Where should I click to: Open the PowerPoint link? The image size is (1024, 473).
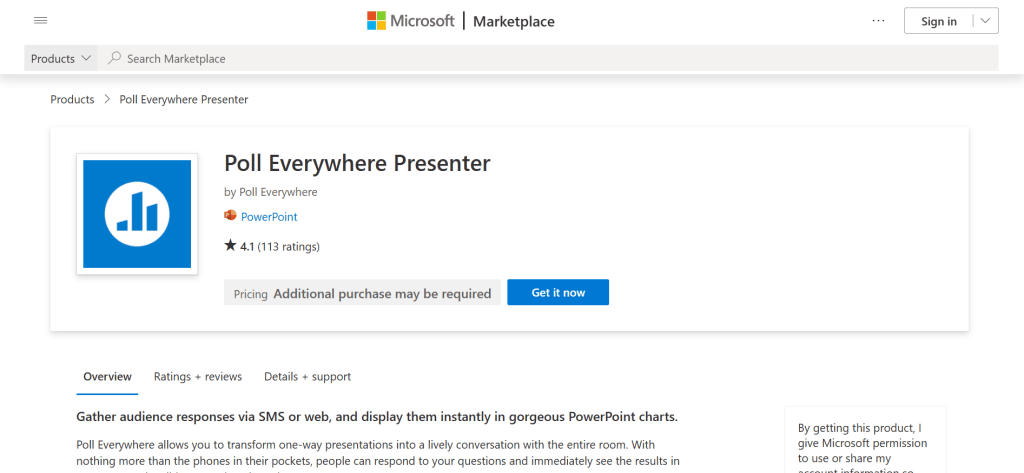pos(269,217)
